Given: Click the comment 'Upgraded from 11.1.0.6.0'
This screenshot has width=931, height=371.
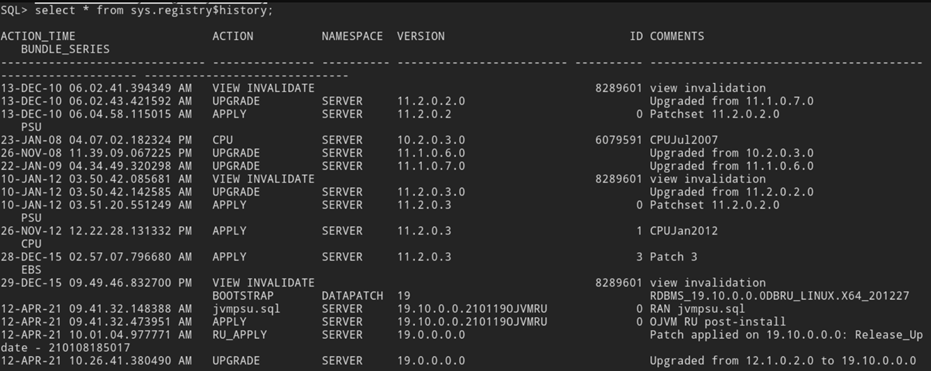Looking at the screenshot, I should click(x=732, y=166).
